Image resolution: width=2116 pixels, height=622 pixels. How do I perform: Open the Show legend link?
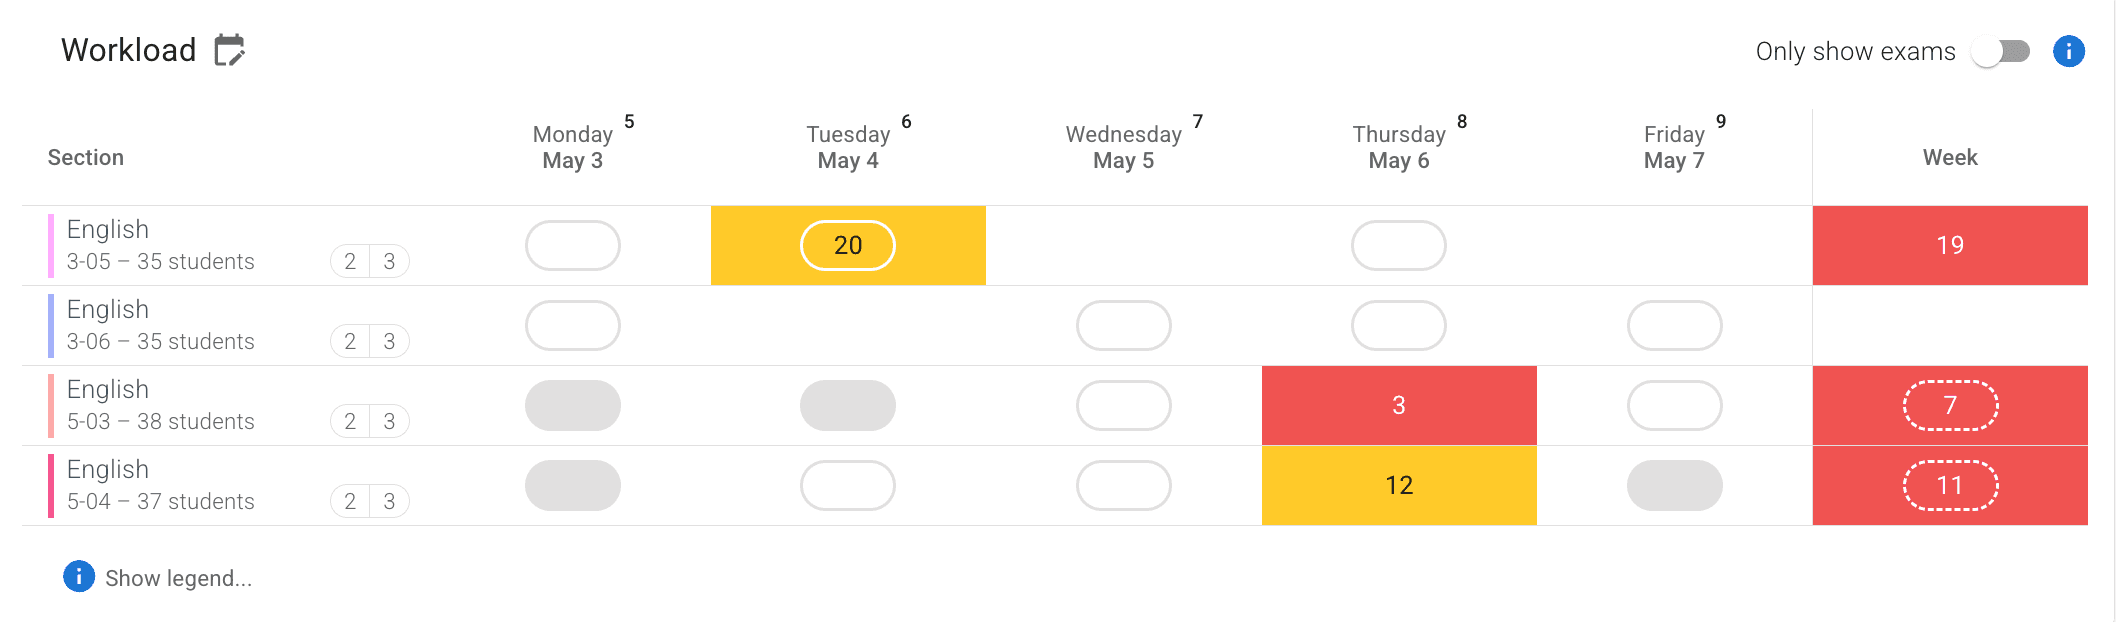tap(178, 578)
